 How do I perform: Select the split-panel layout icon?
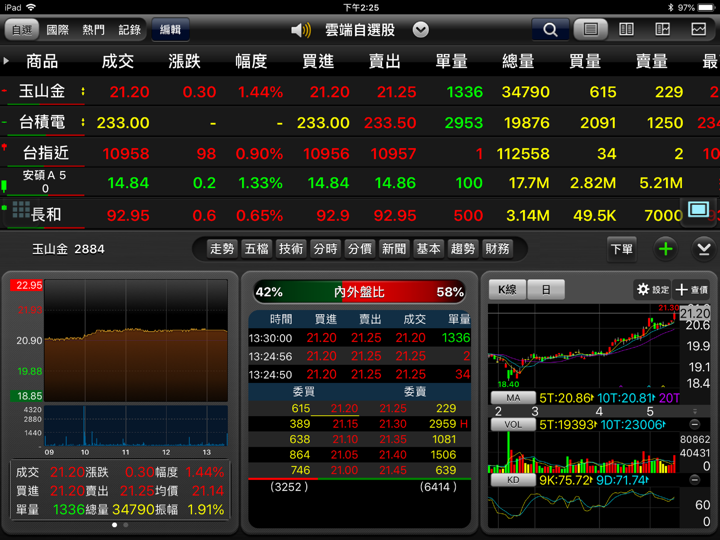click(x=662, y=30)
